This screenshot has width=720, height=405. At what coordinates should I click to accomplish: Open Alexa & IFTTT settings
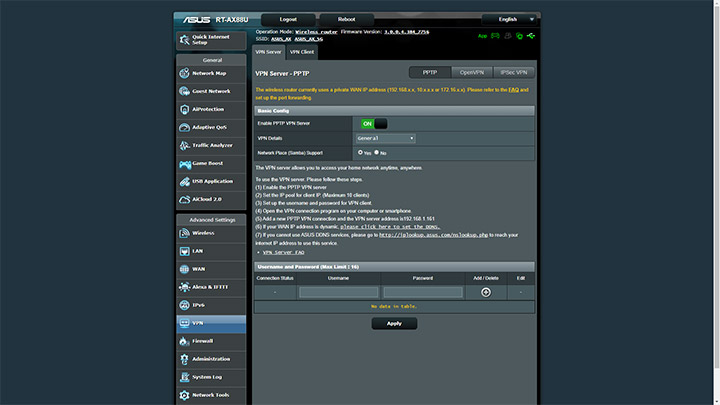tap(211, 287)
